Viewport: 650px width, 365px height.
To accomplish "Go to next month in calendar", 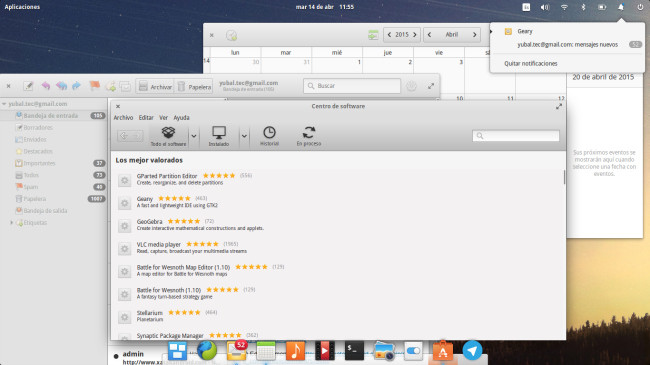I will pos(475,35).
